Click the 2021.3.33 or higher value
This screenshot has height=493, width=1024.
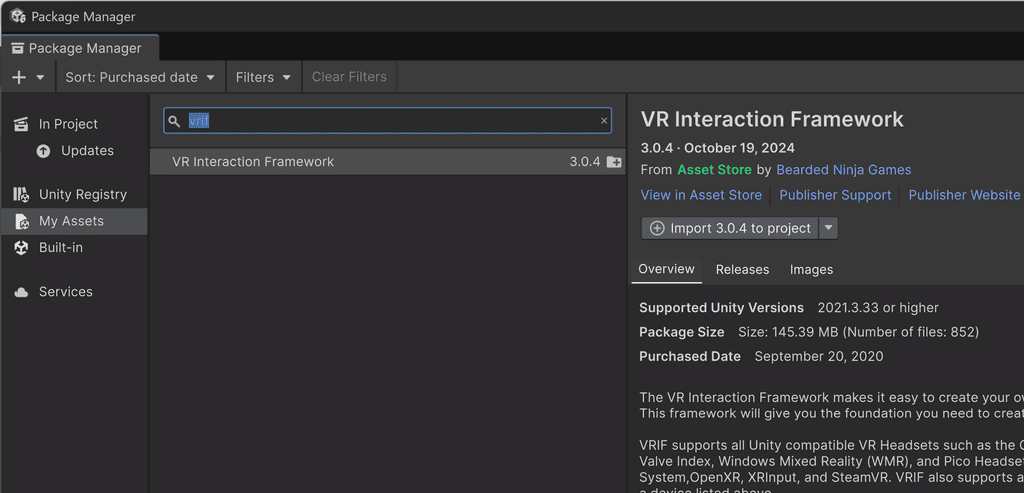(878, 308)
